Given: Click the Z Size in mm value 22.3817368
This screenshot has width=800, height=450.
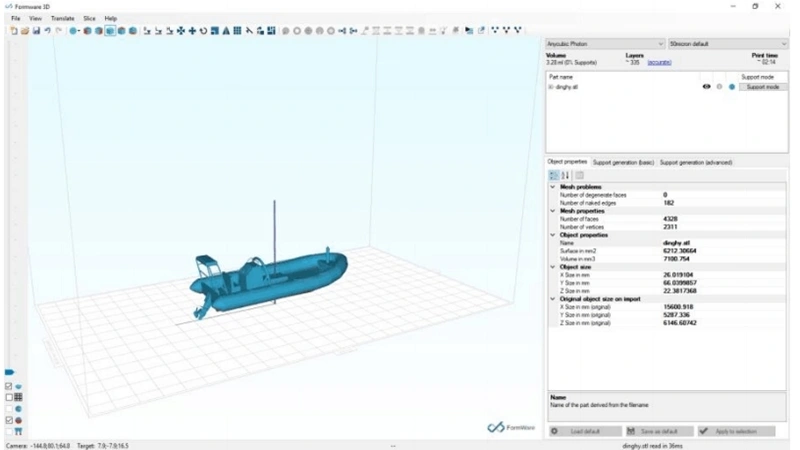Looking at the screenshot, I should tap(680, 291).
